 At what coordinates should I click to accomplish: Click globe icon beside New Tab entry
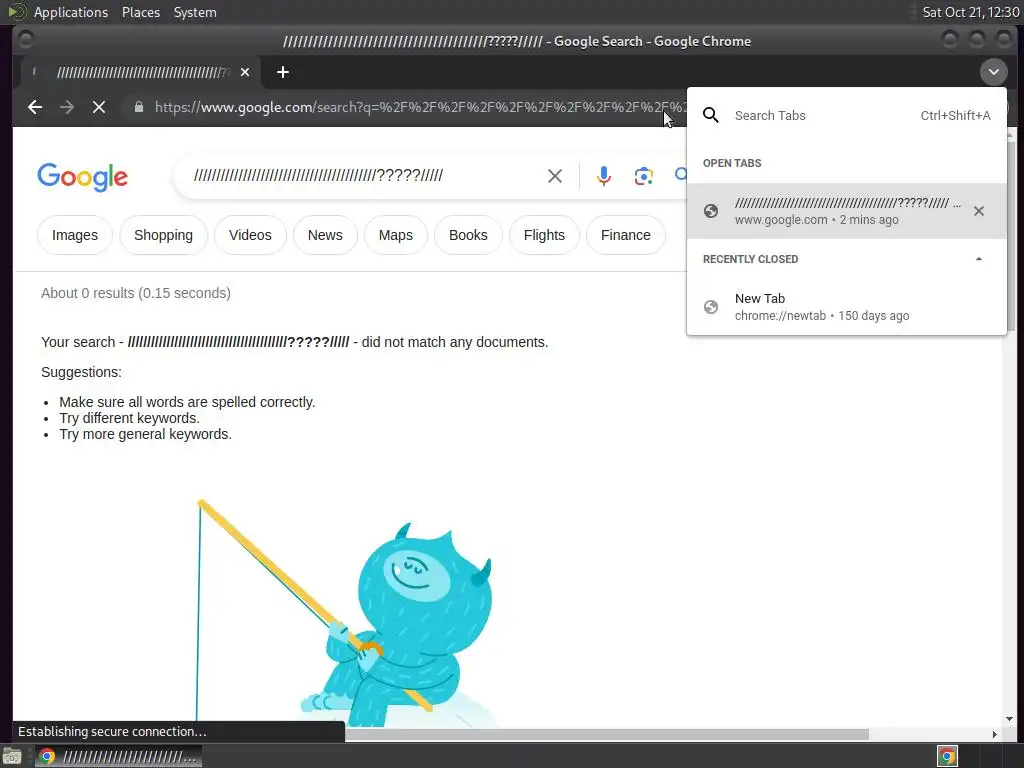pos(711,307)
